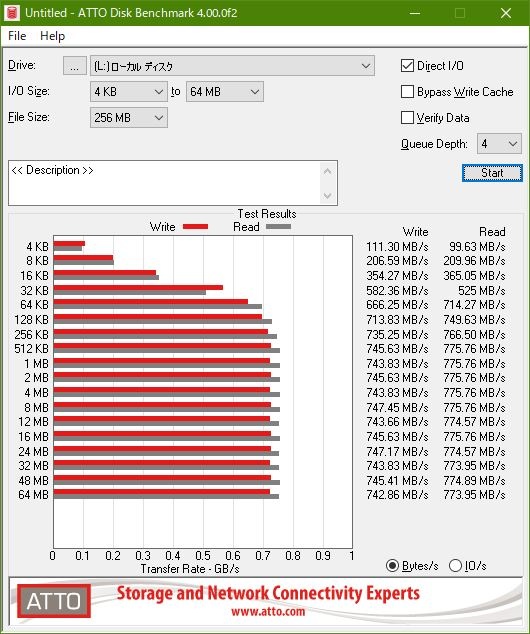This screenshot has height=634, width=530.
Task: Click the 582.36 MB/s write value
Action: [397, 290]
